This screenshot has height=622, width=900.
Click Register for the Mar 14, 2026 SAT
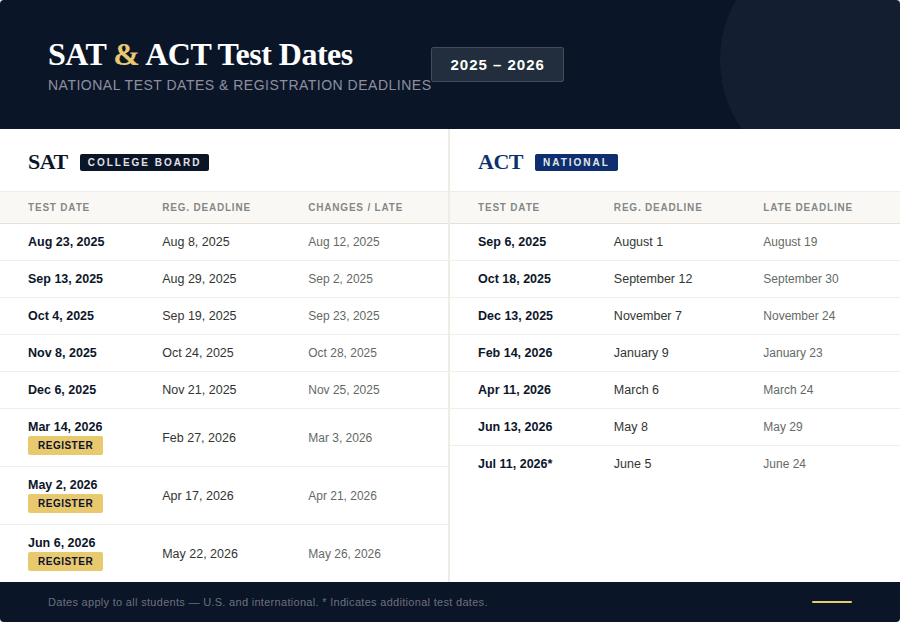(65, 446)
